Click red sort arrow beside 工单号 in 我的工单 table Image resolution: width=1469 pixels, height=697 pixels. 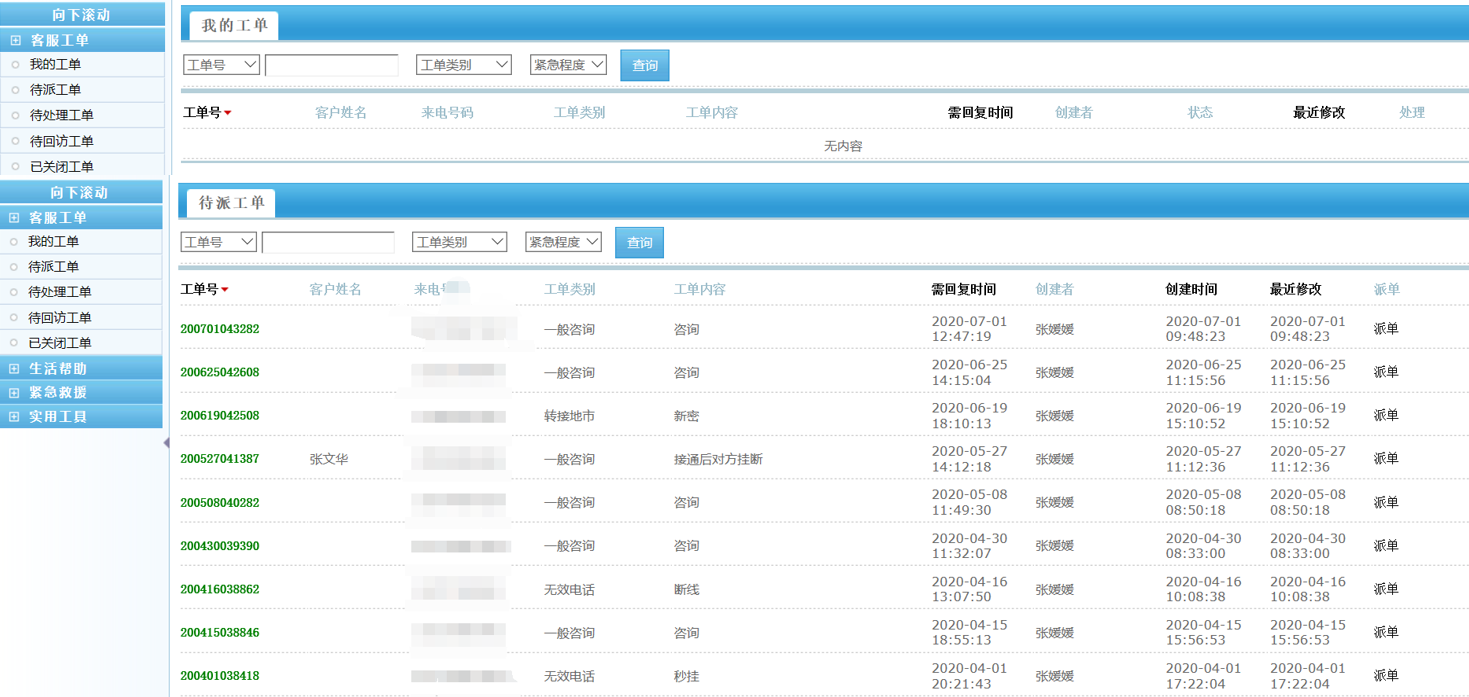[x=228, y=113]
